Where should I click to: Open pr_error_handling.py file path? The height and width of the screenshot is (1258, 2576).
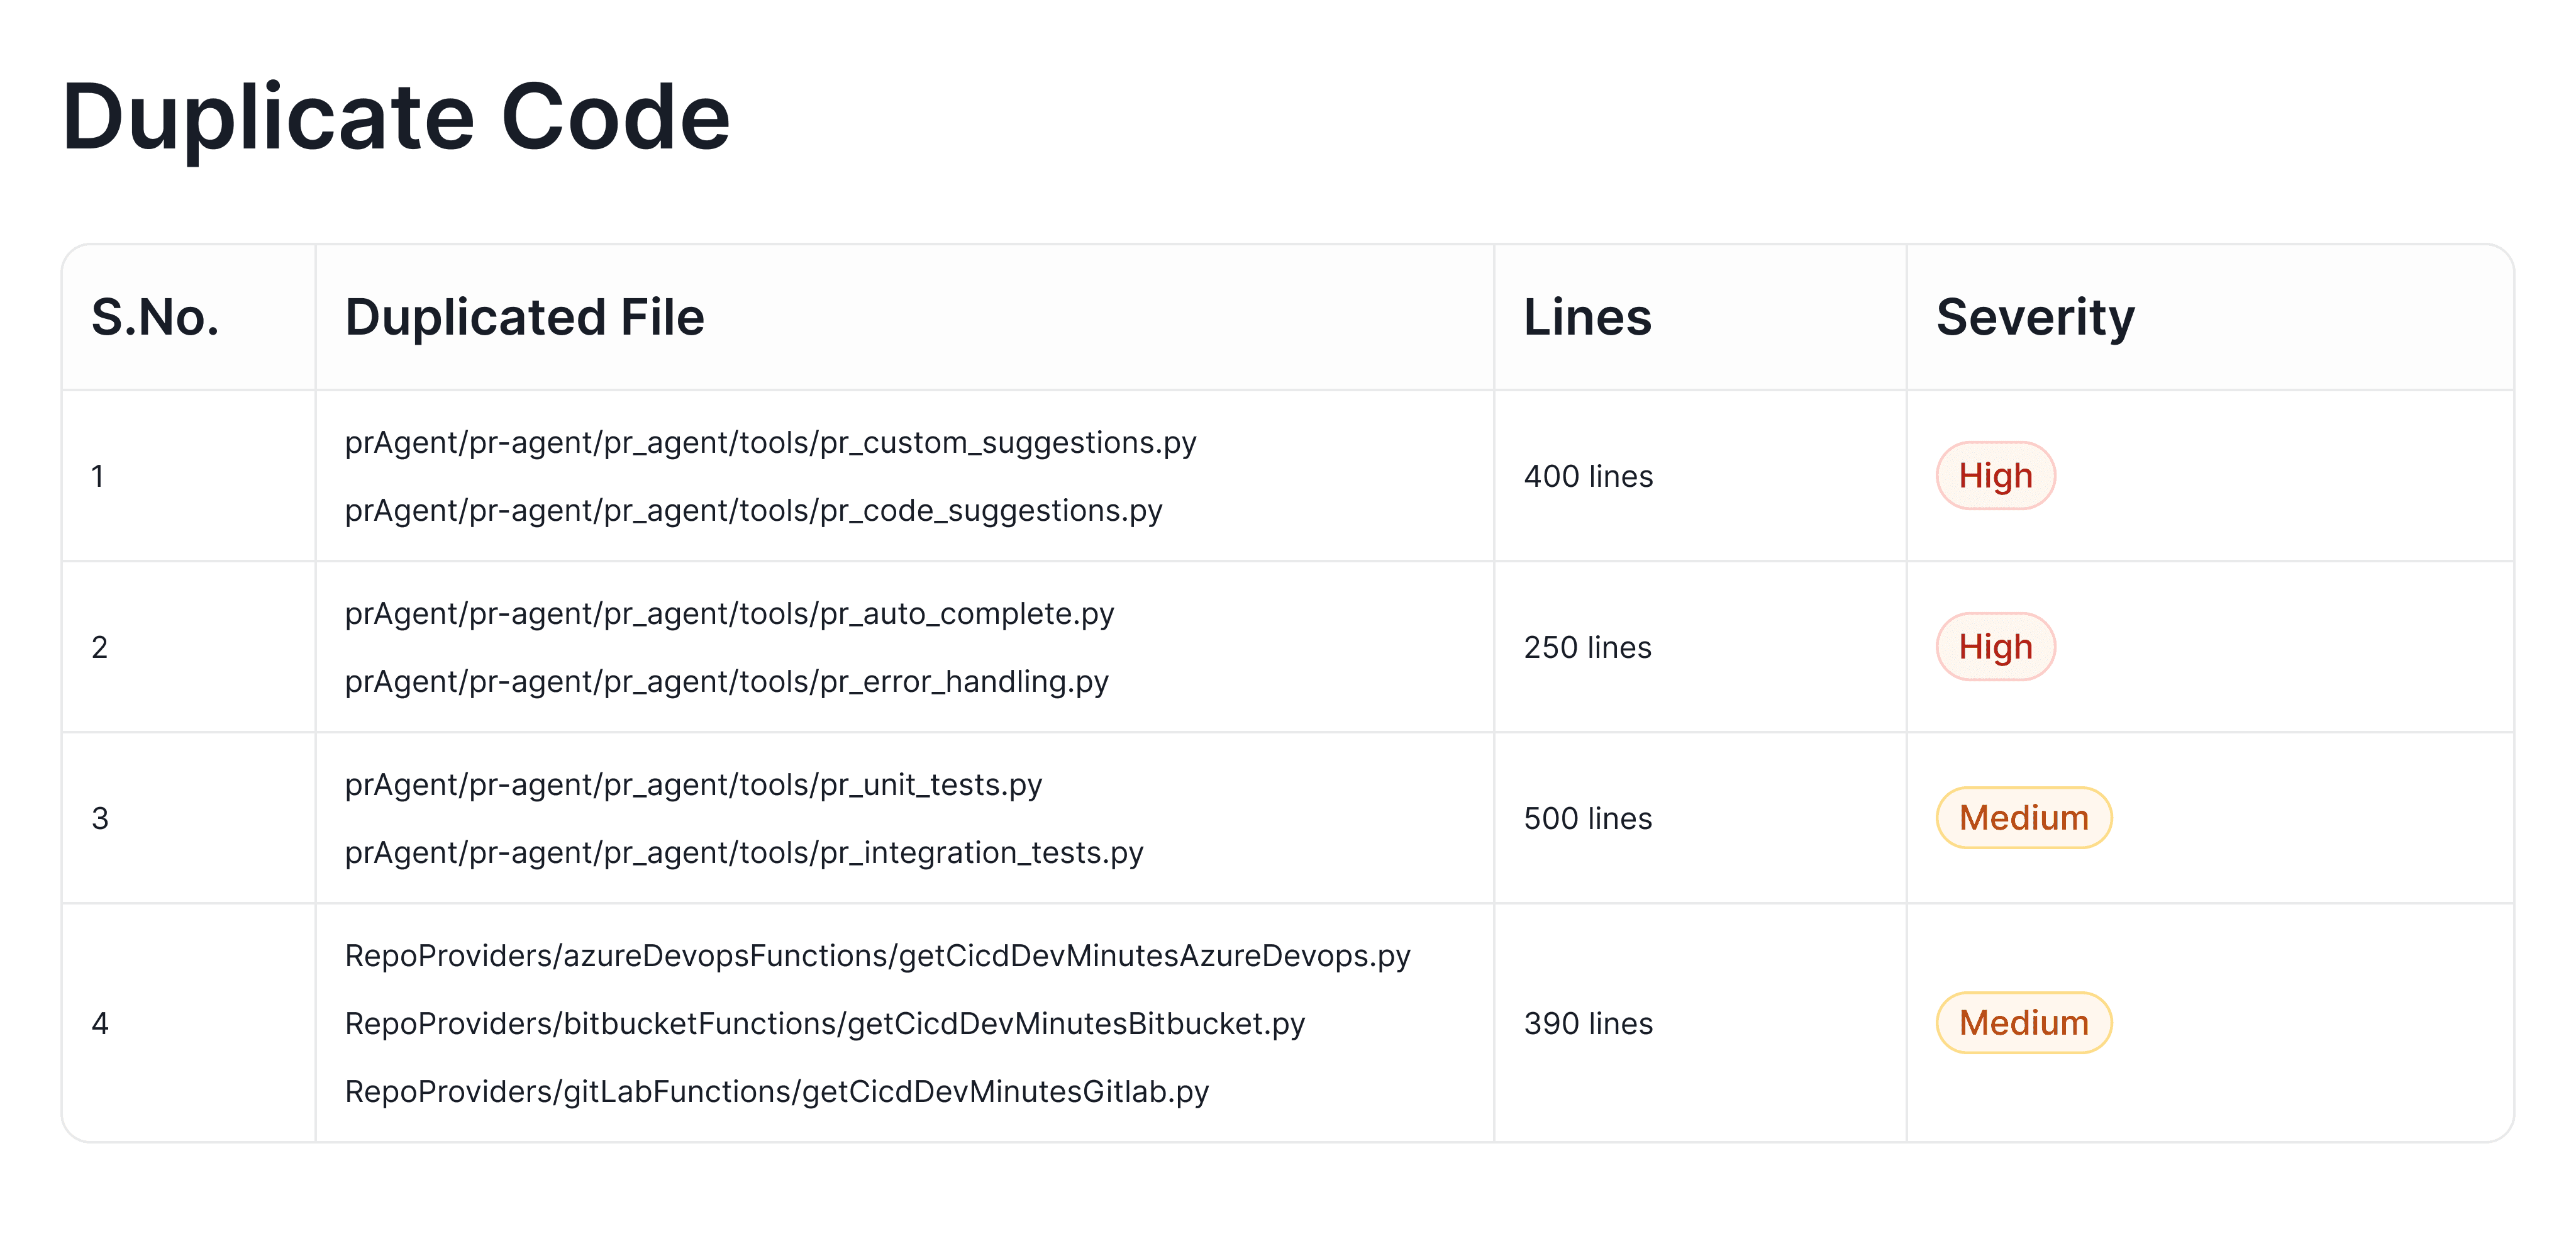(x=726, y=682)
